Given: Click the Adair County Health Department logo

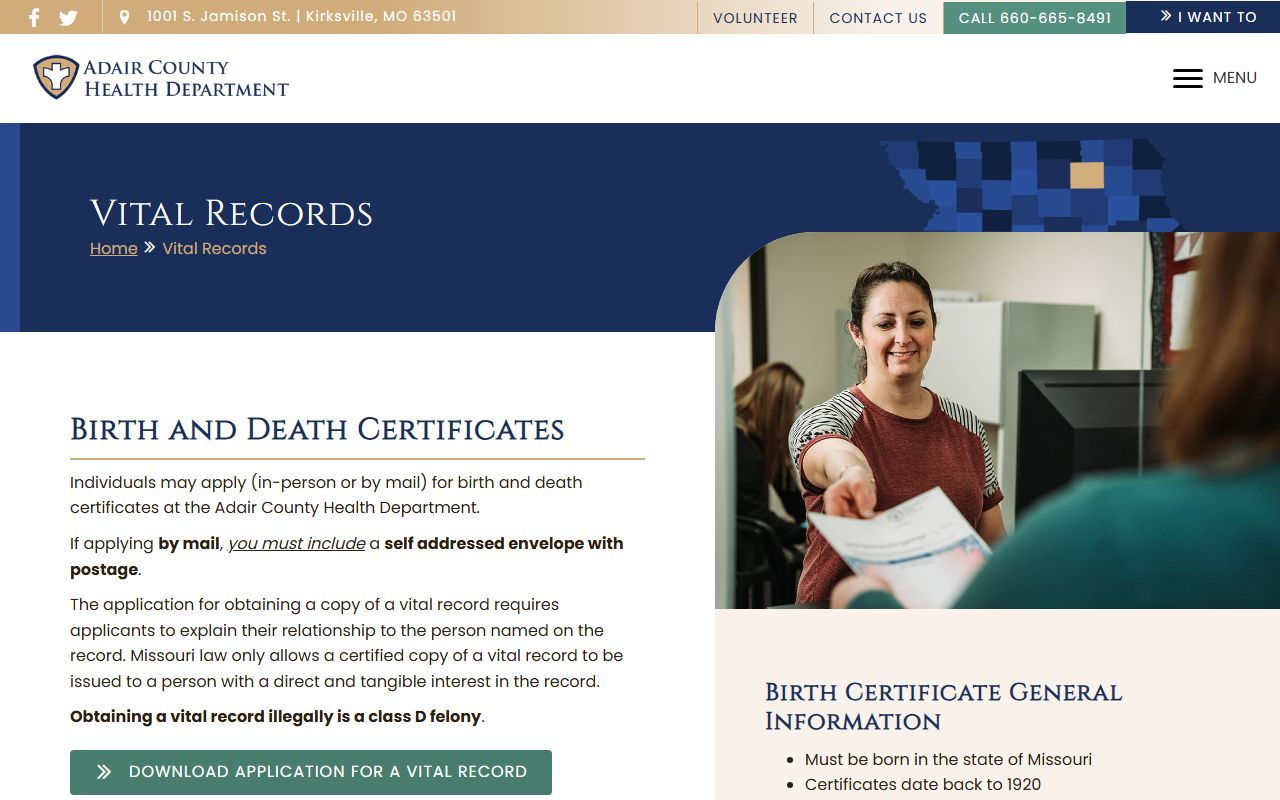Looking at the screenshot, I should (161, 78).
